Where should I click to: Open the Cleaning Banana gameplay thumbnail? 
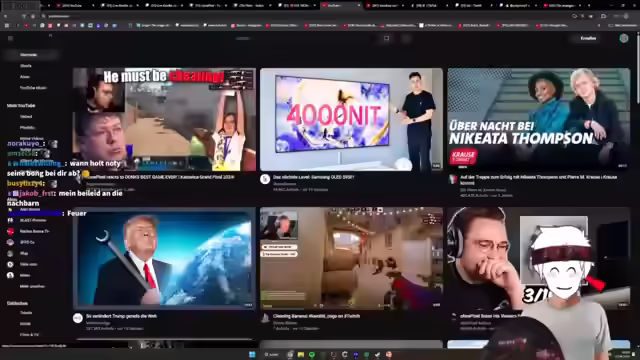click(351, 258)
